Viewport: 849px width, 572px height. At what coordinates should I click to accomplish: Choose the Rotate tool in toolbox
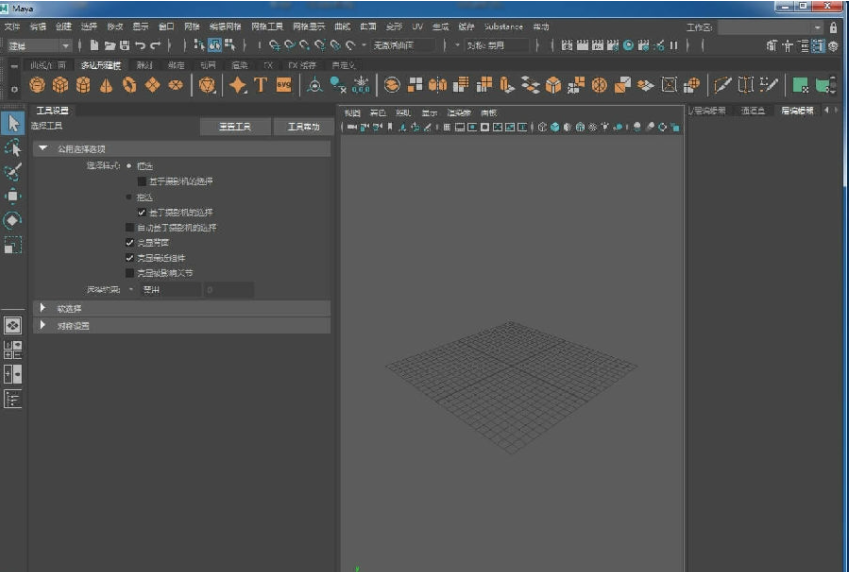pos(12,220)
